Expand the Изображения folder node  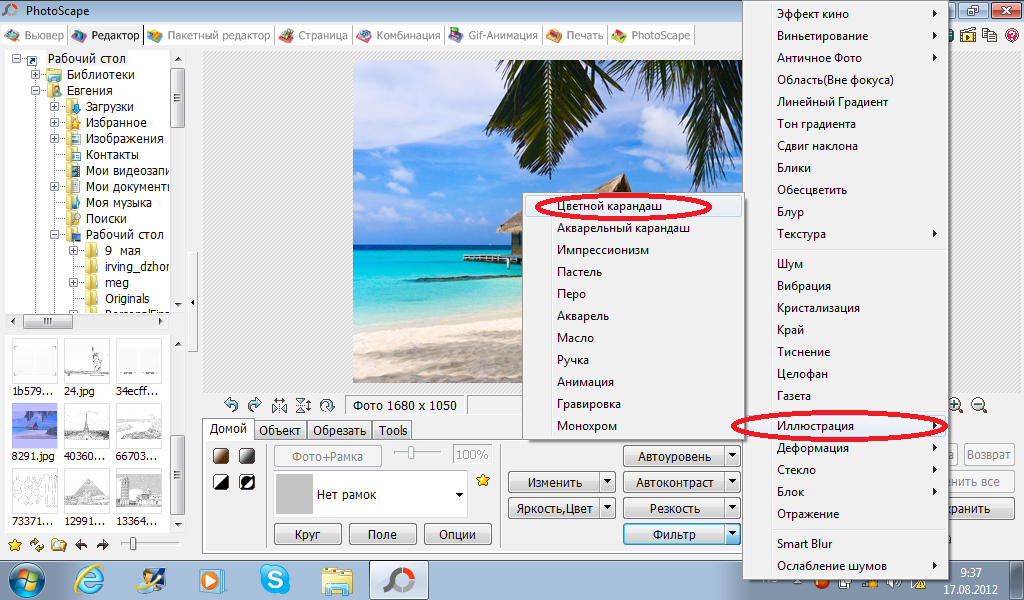click(55, 138)
